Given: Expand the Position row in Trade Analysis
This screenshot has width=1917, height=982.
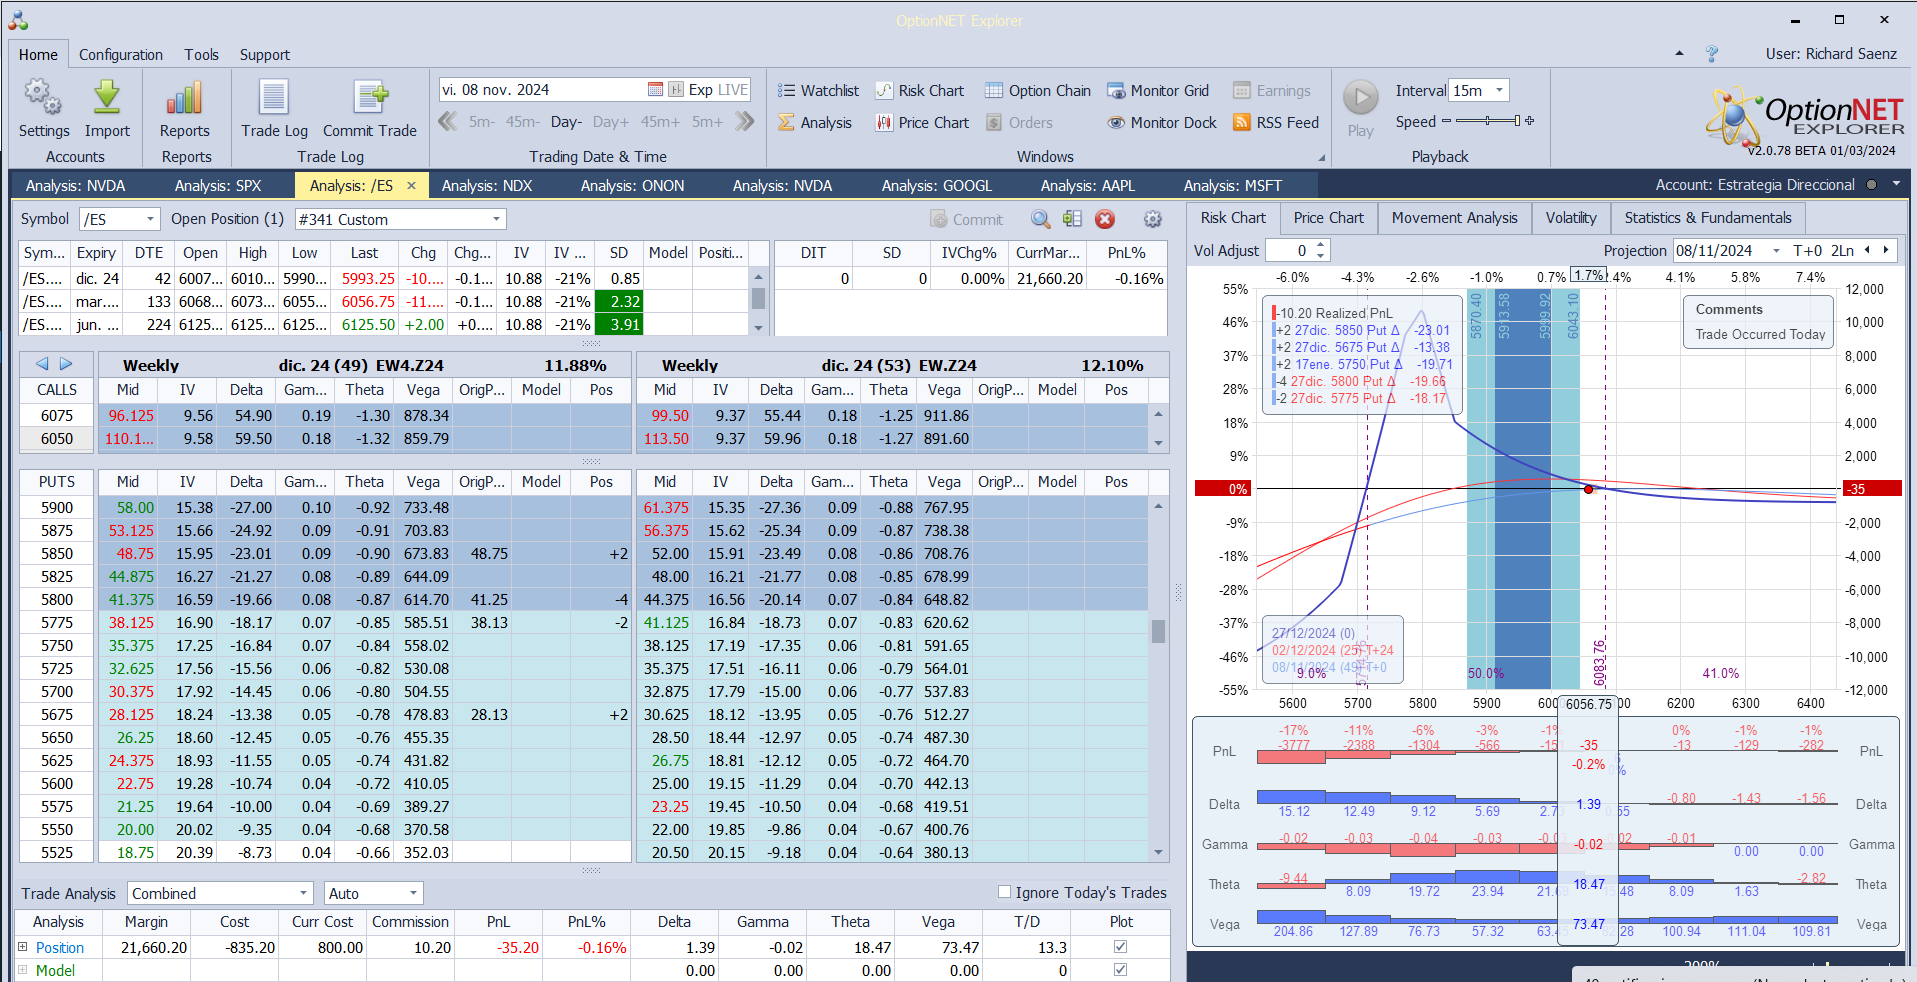Looking at the screenshot, I should [x=23, y=947].
